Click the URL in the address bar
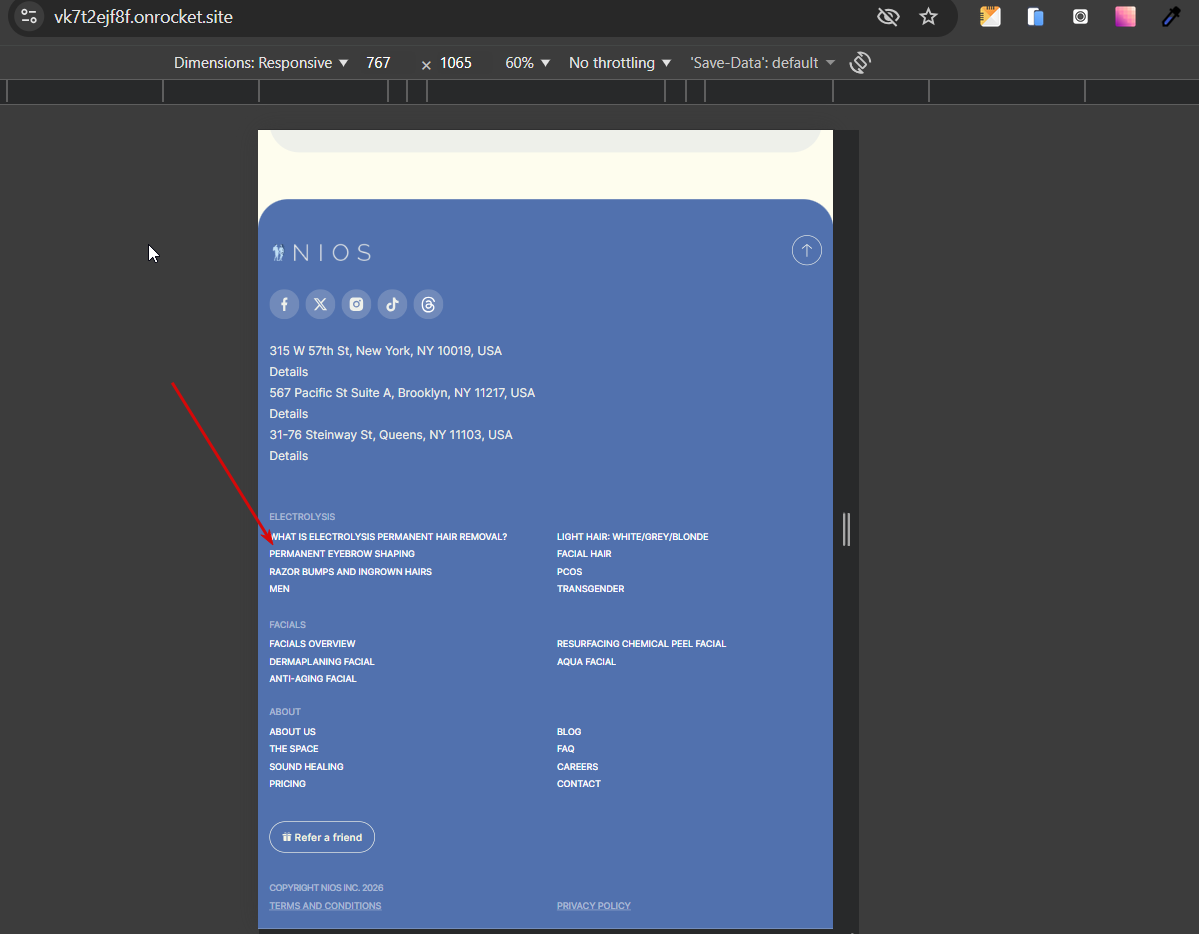This screenshot has width=1199, height=934. [x=144, y=17]
